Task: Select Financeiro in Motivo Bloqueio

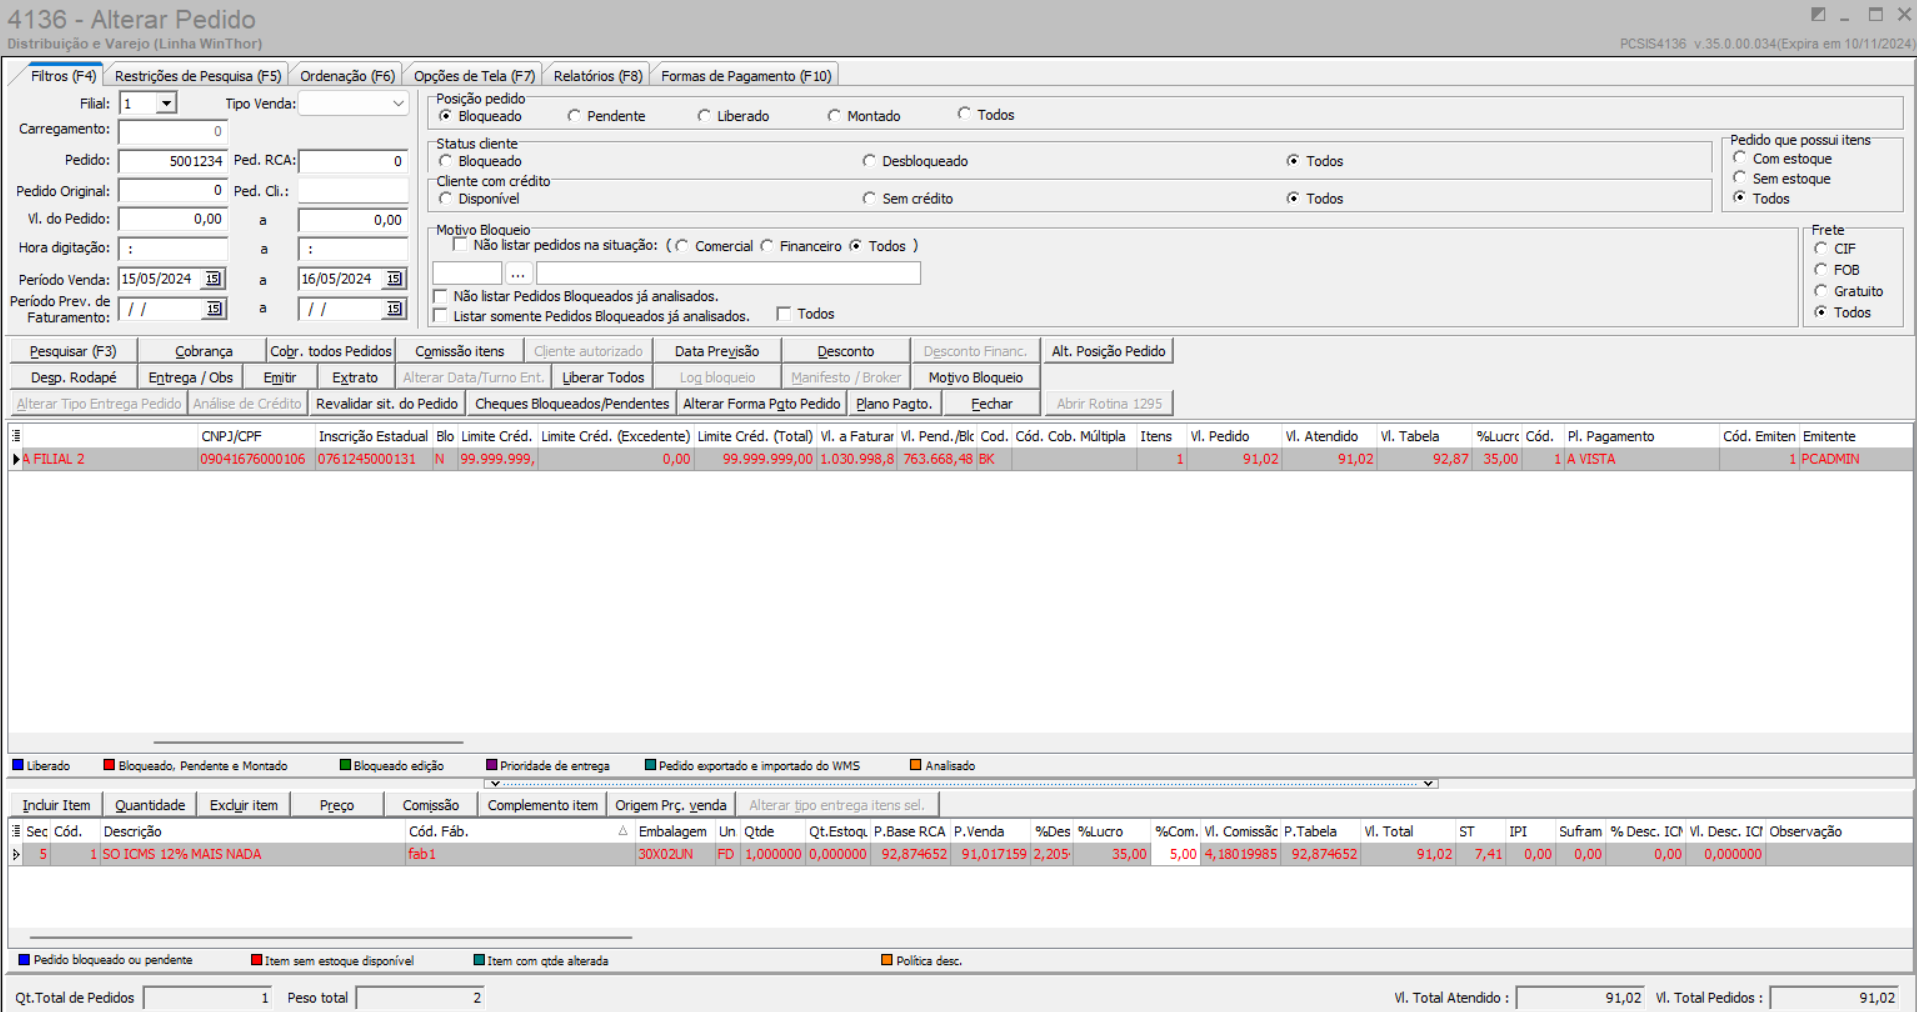Action: click(767, 246)
